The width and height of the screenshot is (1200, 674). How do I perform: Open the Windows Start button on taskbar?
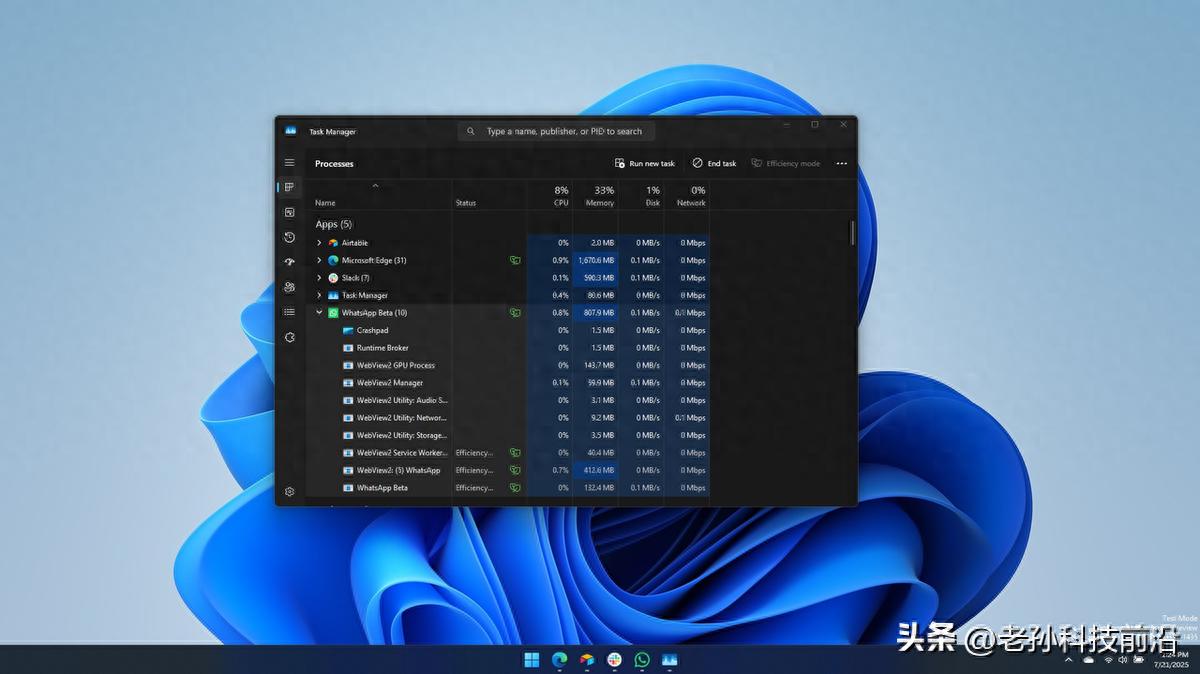point(531,660)
